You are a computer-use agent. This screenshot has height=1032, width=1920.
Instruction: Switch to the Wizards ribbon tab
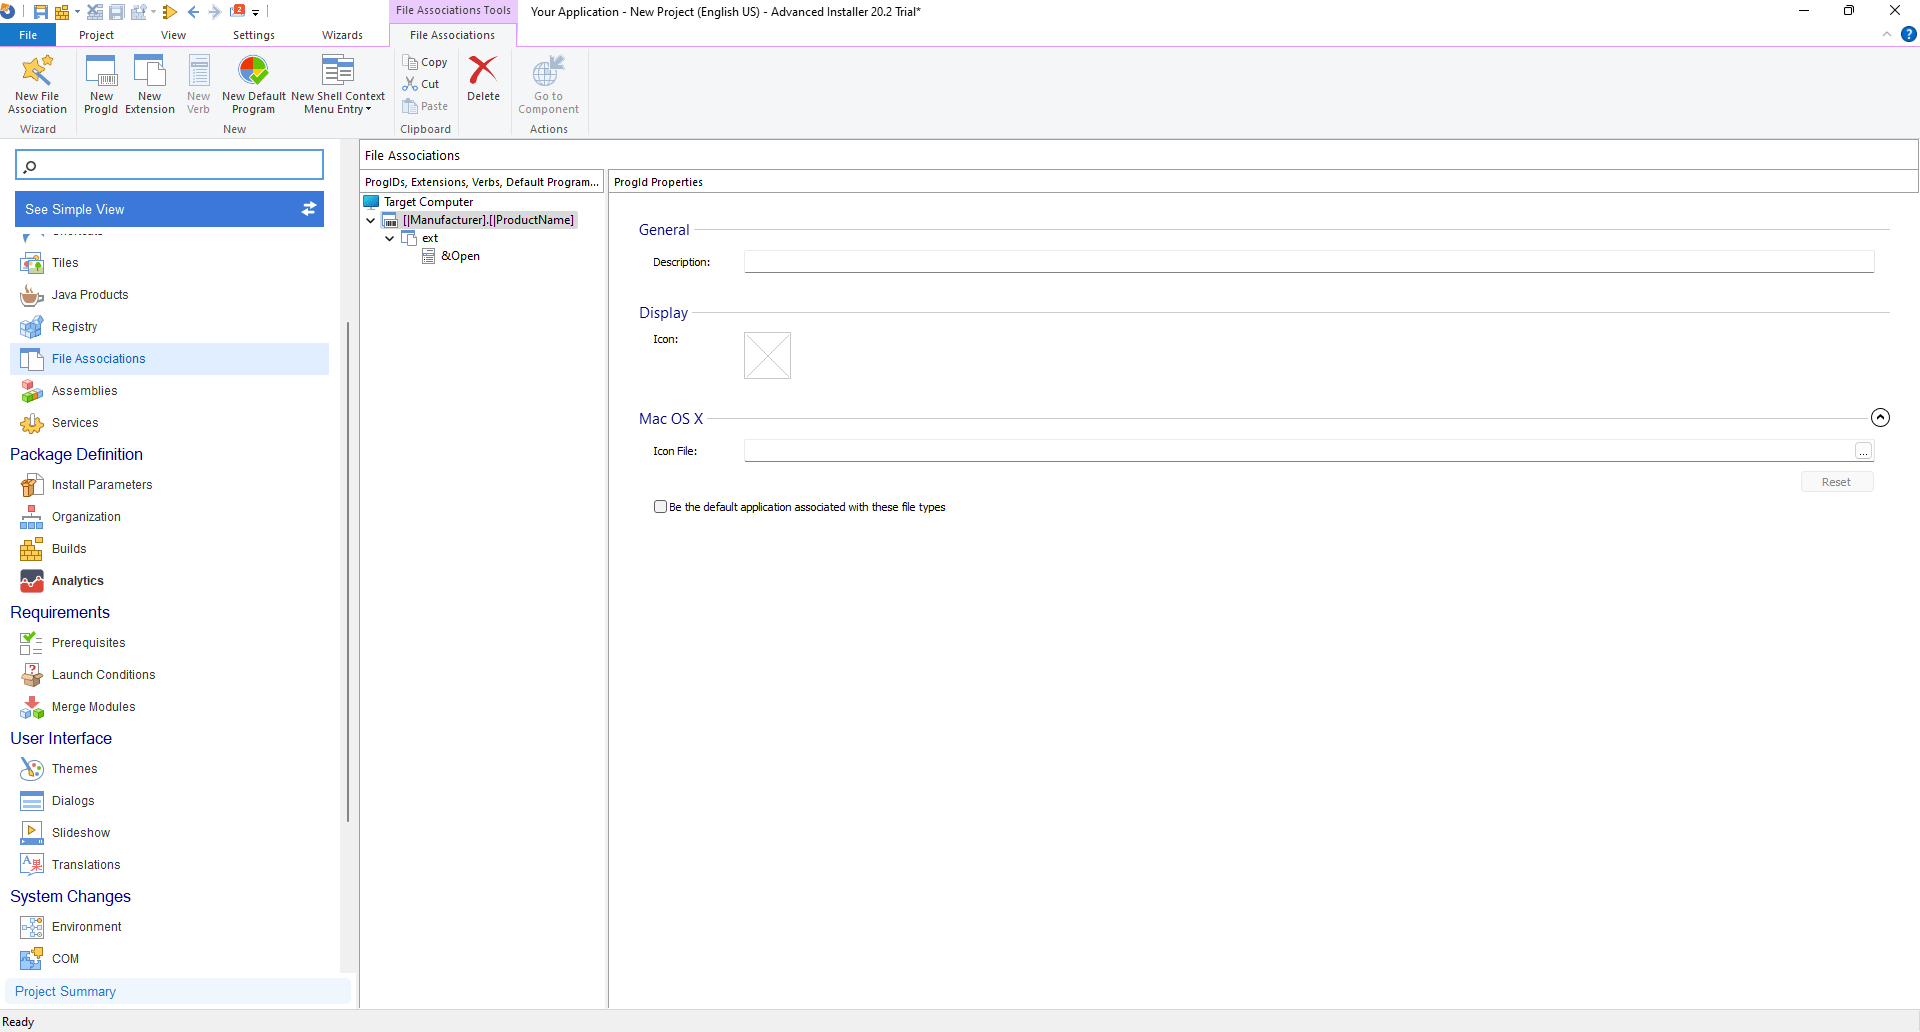click(x=342, y=35)
